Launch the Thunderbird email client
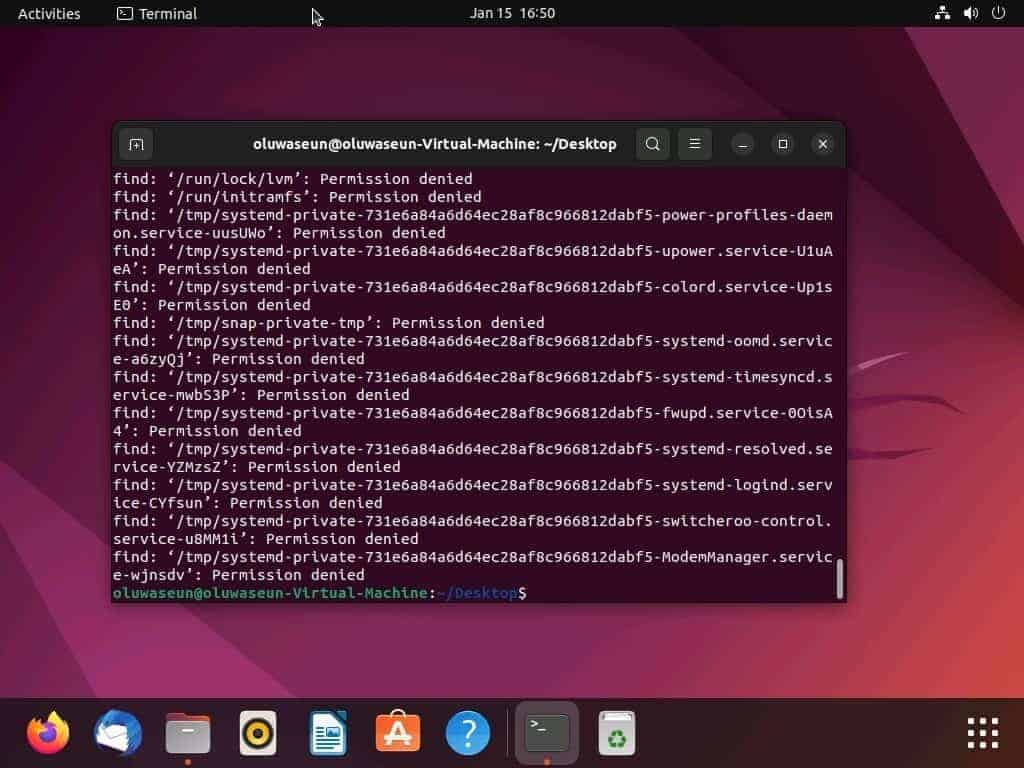This screenshot has height=768, width=1024. click(117, 732)
